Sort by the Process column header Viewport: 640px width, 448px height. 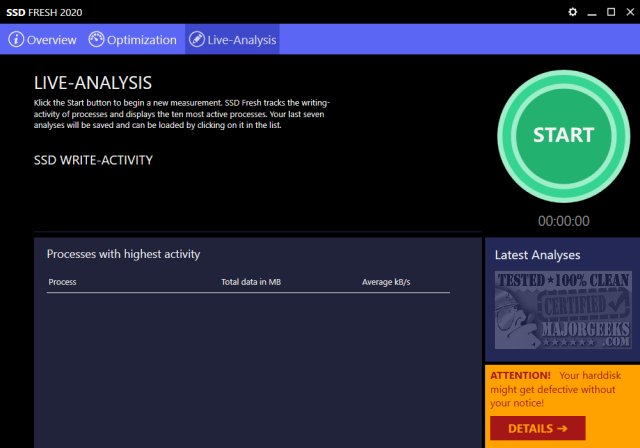62,282
